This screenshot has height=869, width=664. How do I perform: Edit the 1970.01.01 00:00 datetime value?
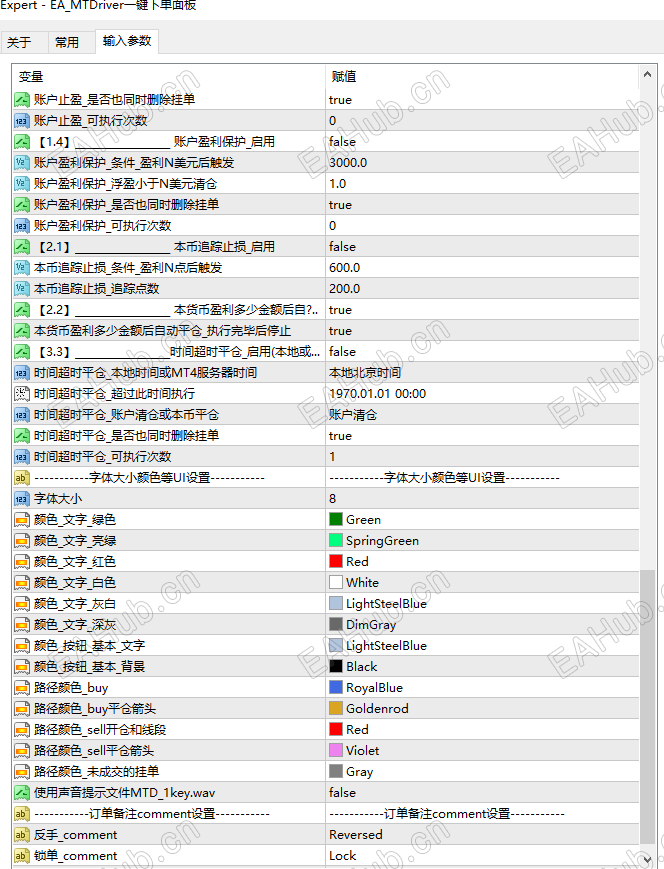tap(482, 394)
